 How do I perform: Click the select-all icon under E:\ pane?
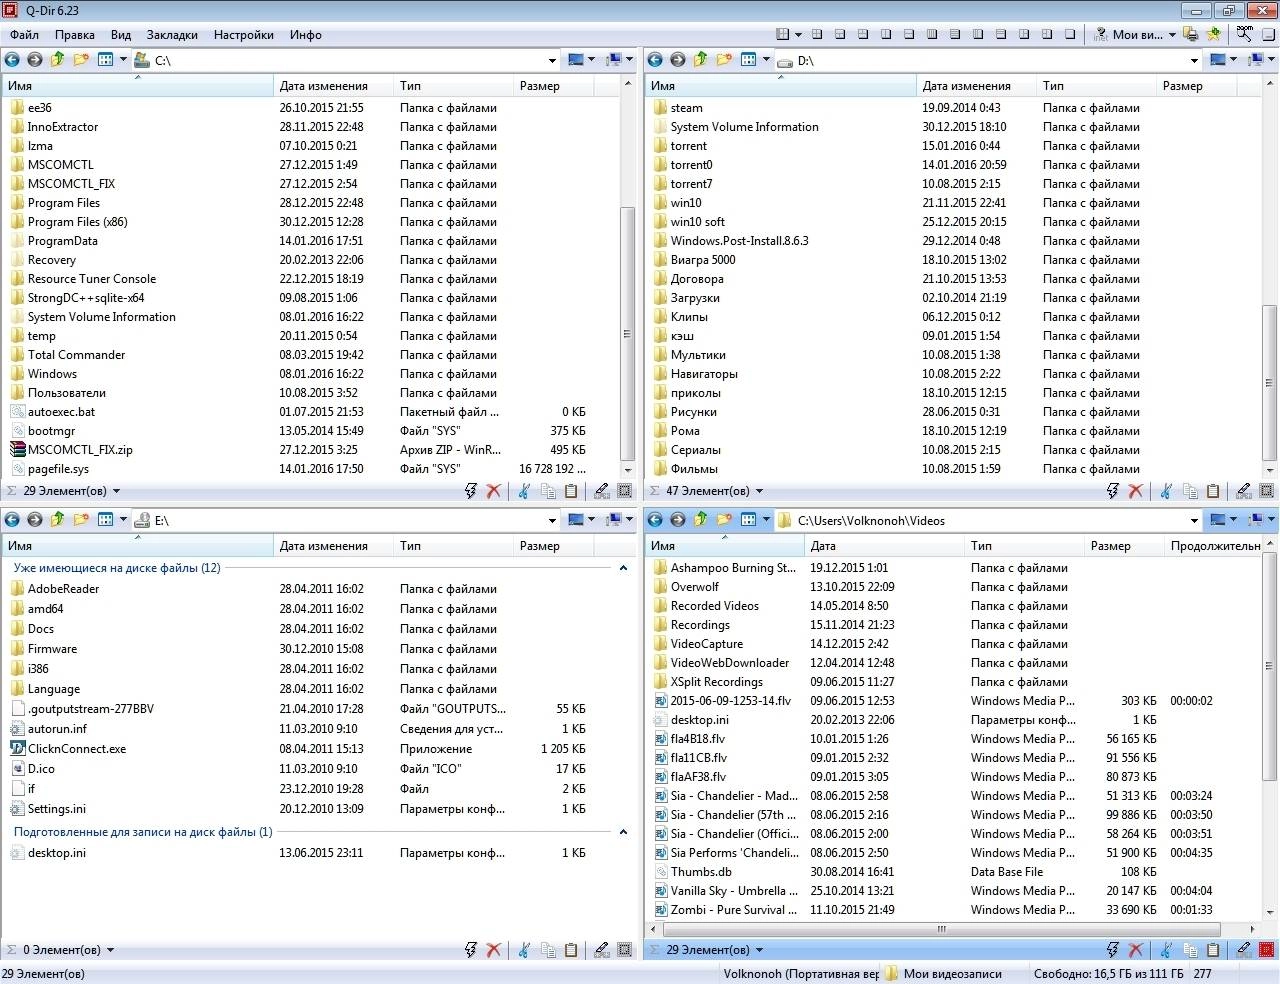click(625, 950)
